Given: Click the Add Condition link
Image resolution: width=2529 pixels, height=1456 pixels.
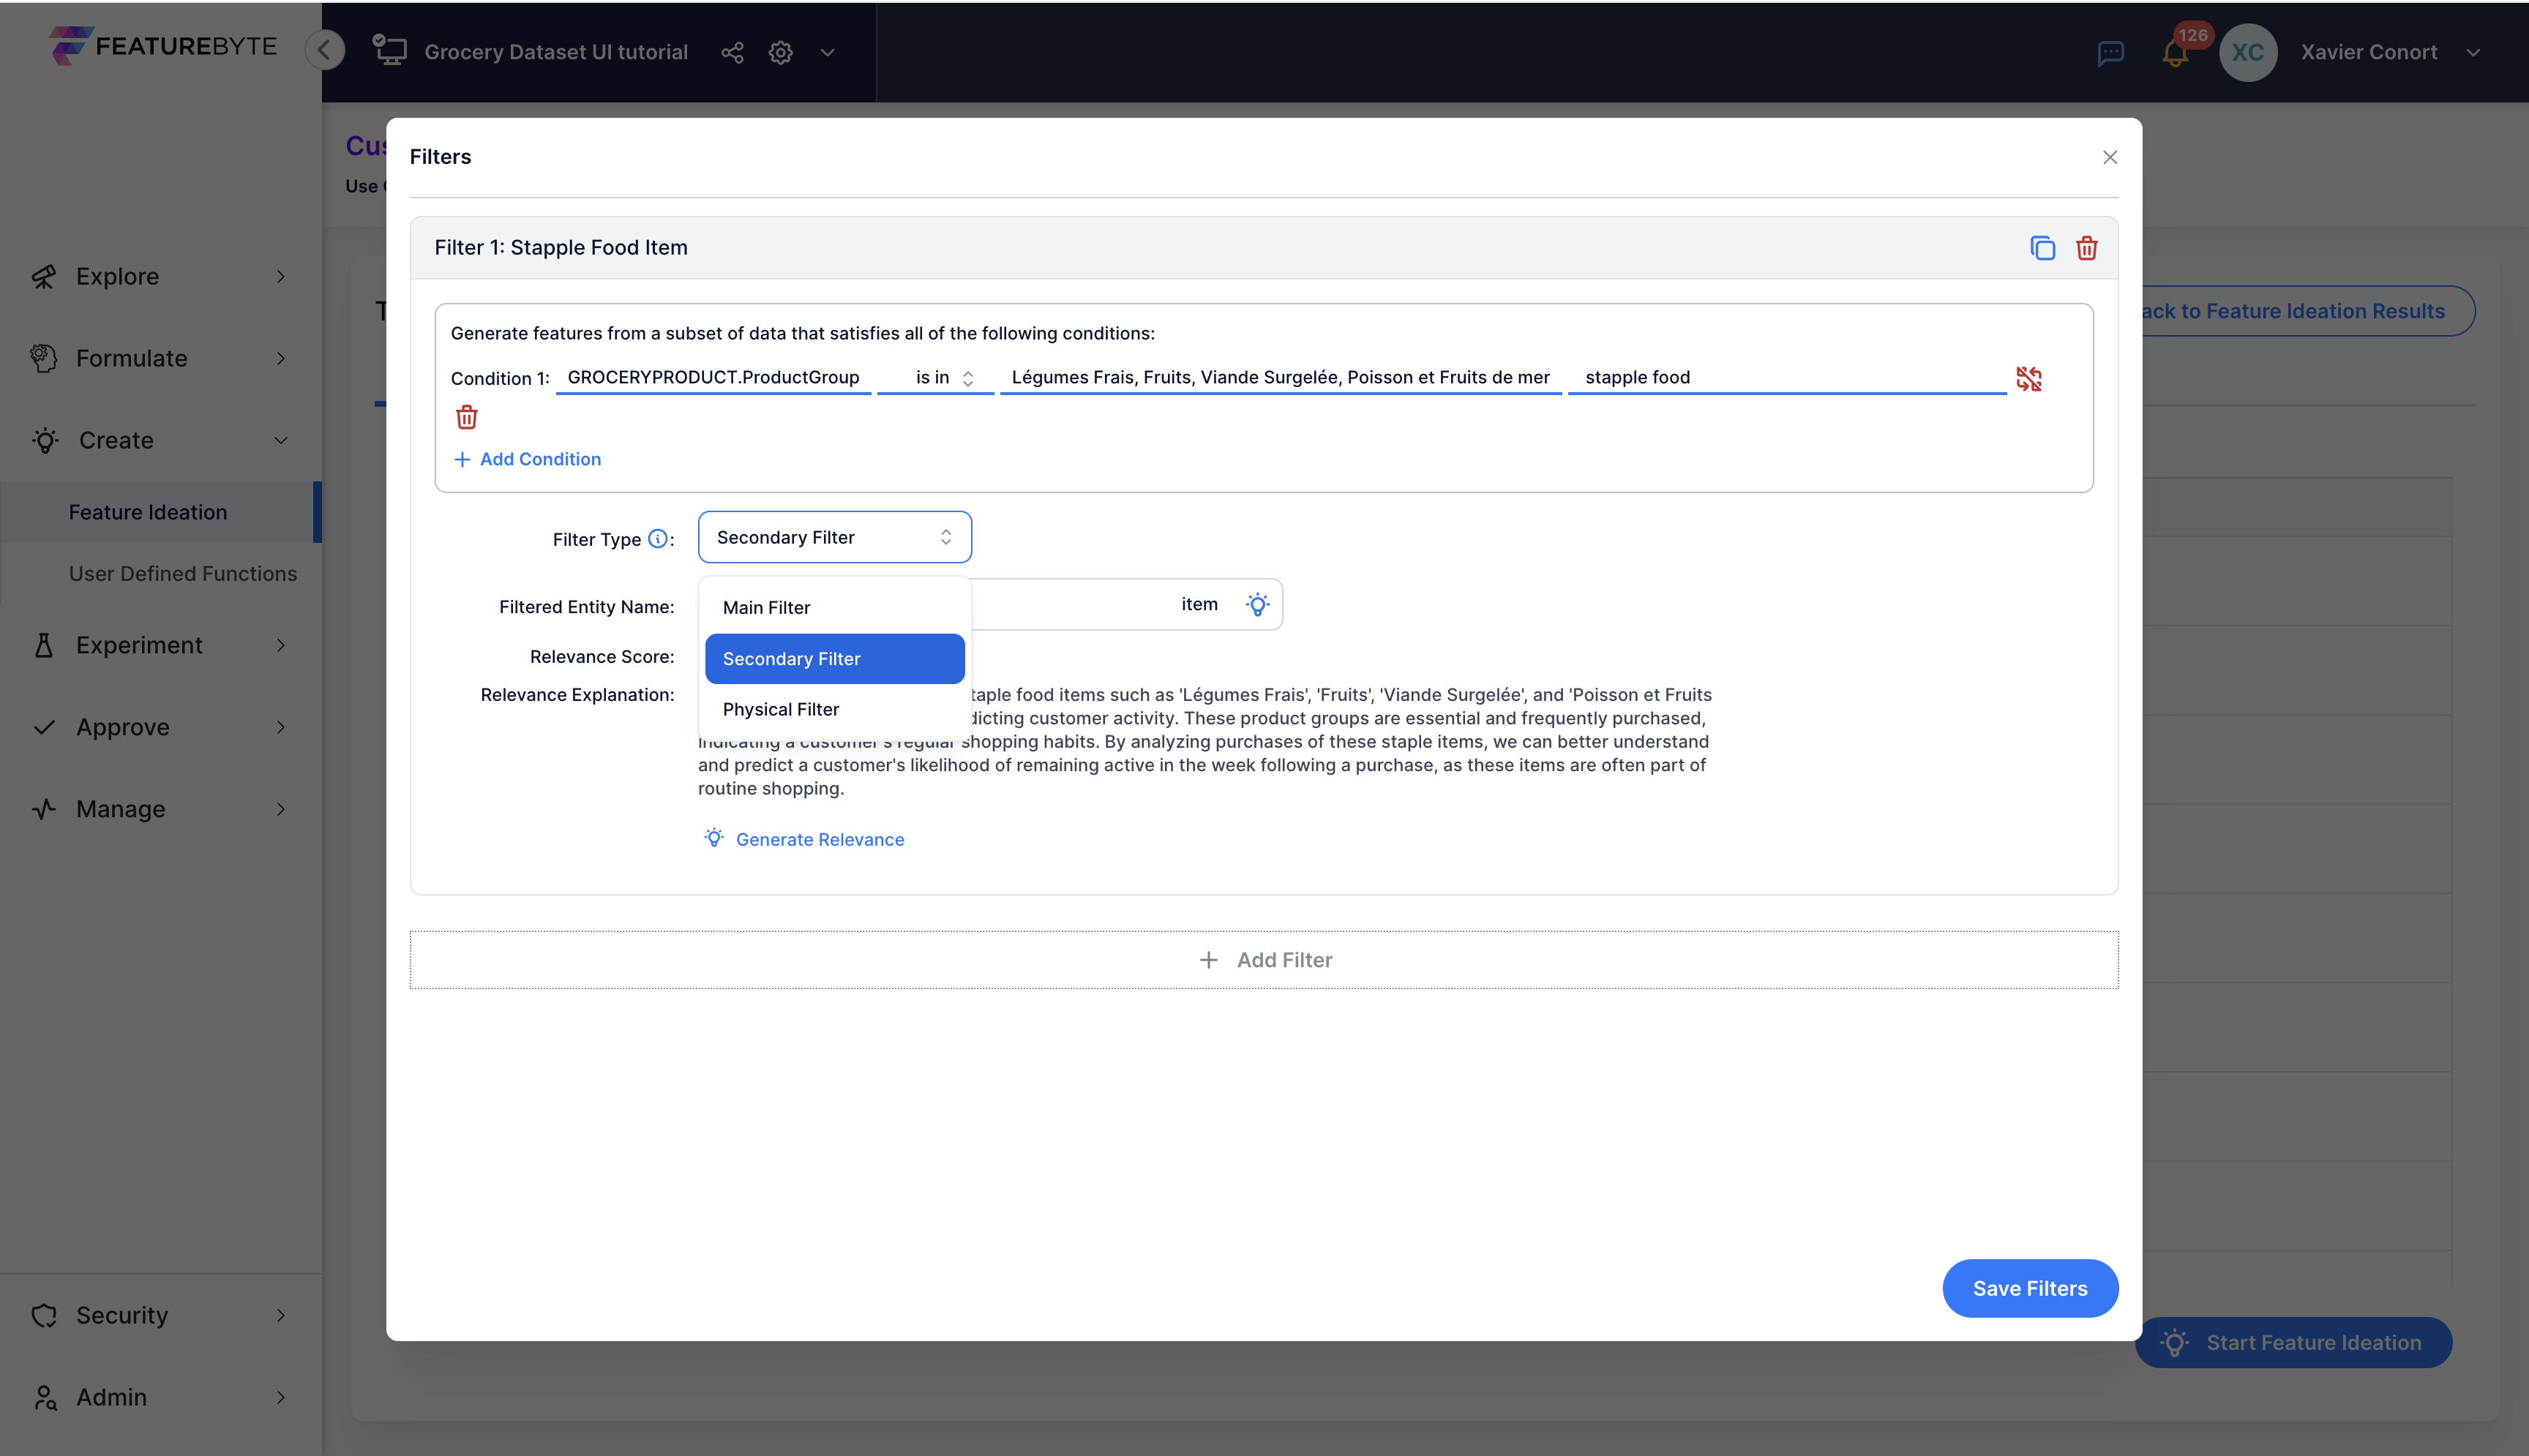Looking at the screenshot, I should click(x=527, y=459).
